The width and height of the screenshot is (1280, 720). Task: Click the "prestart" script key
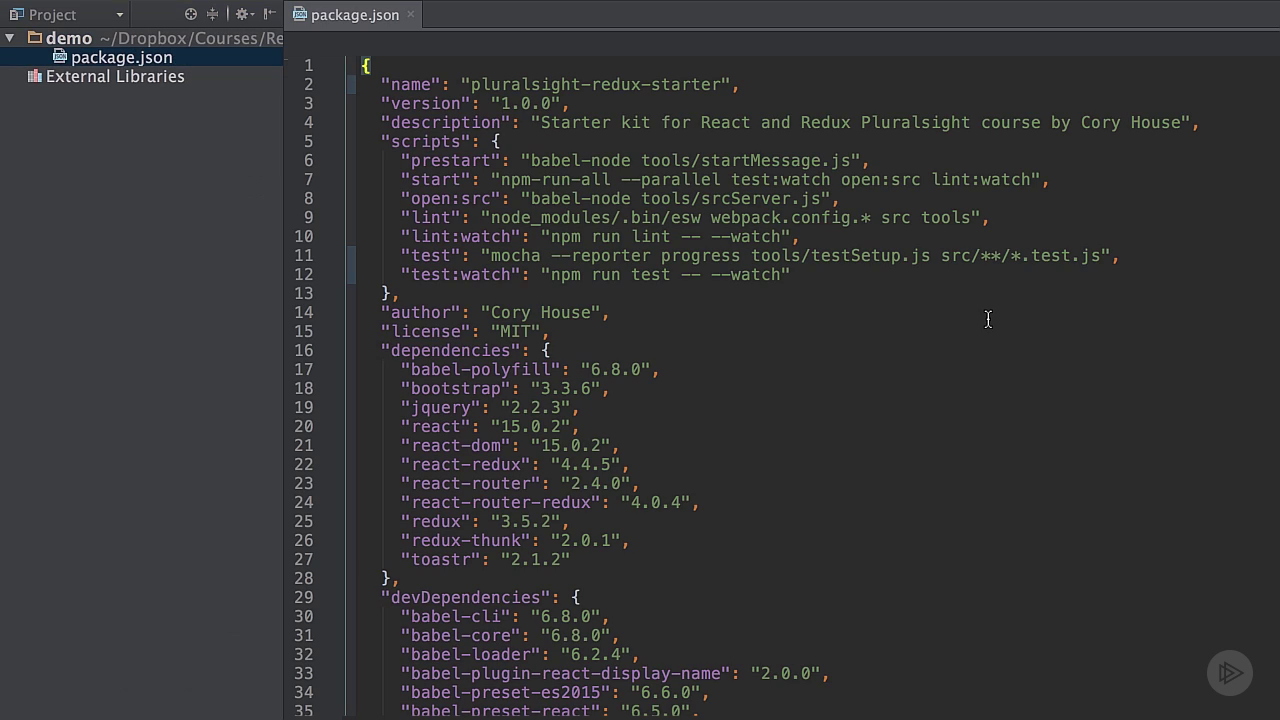(x=450, y=160)
